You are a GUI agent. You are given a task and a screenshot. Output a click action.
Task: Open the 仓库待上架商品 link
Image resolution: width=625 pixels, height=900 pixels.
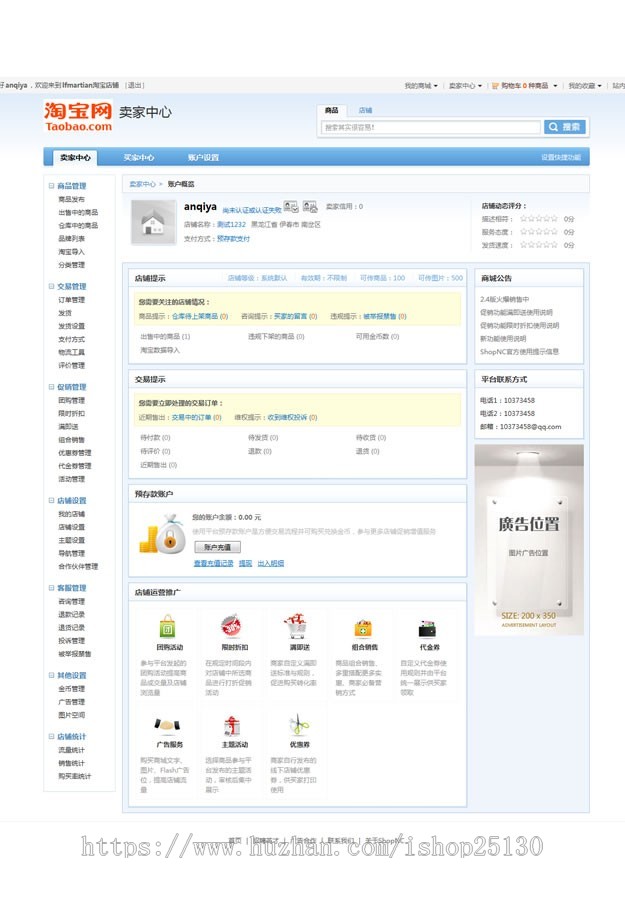click(200, 316)
